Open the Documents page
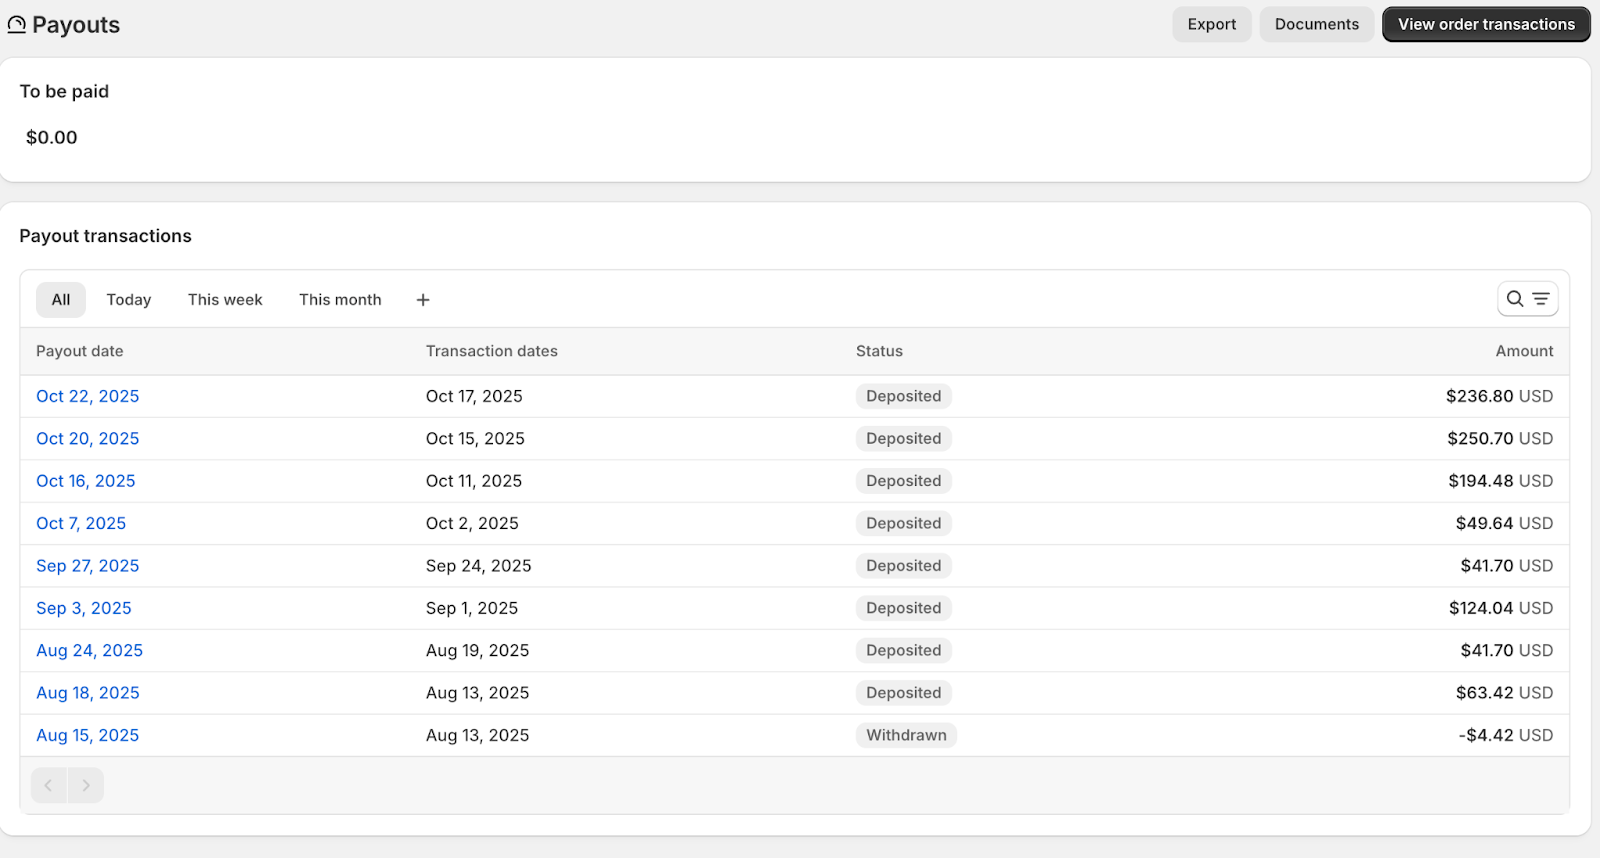 1316,24
